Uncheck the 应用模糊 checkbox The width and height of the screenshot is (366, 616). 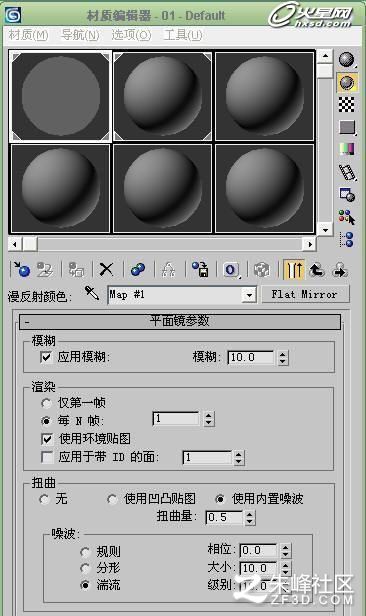point(46,357)
